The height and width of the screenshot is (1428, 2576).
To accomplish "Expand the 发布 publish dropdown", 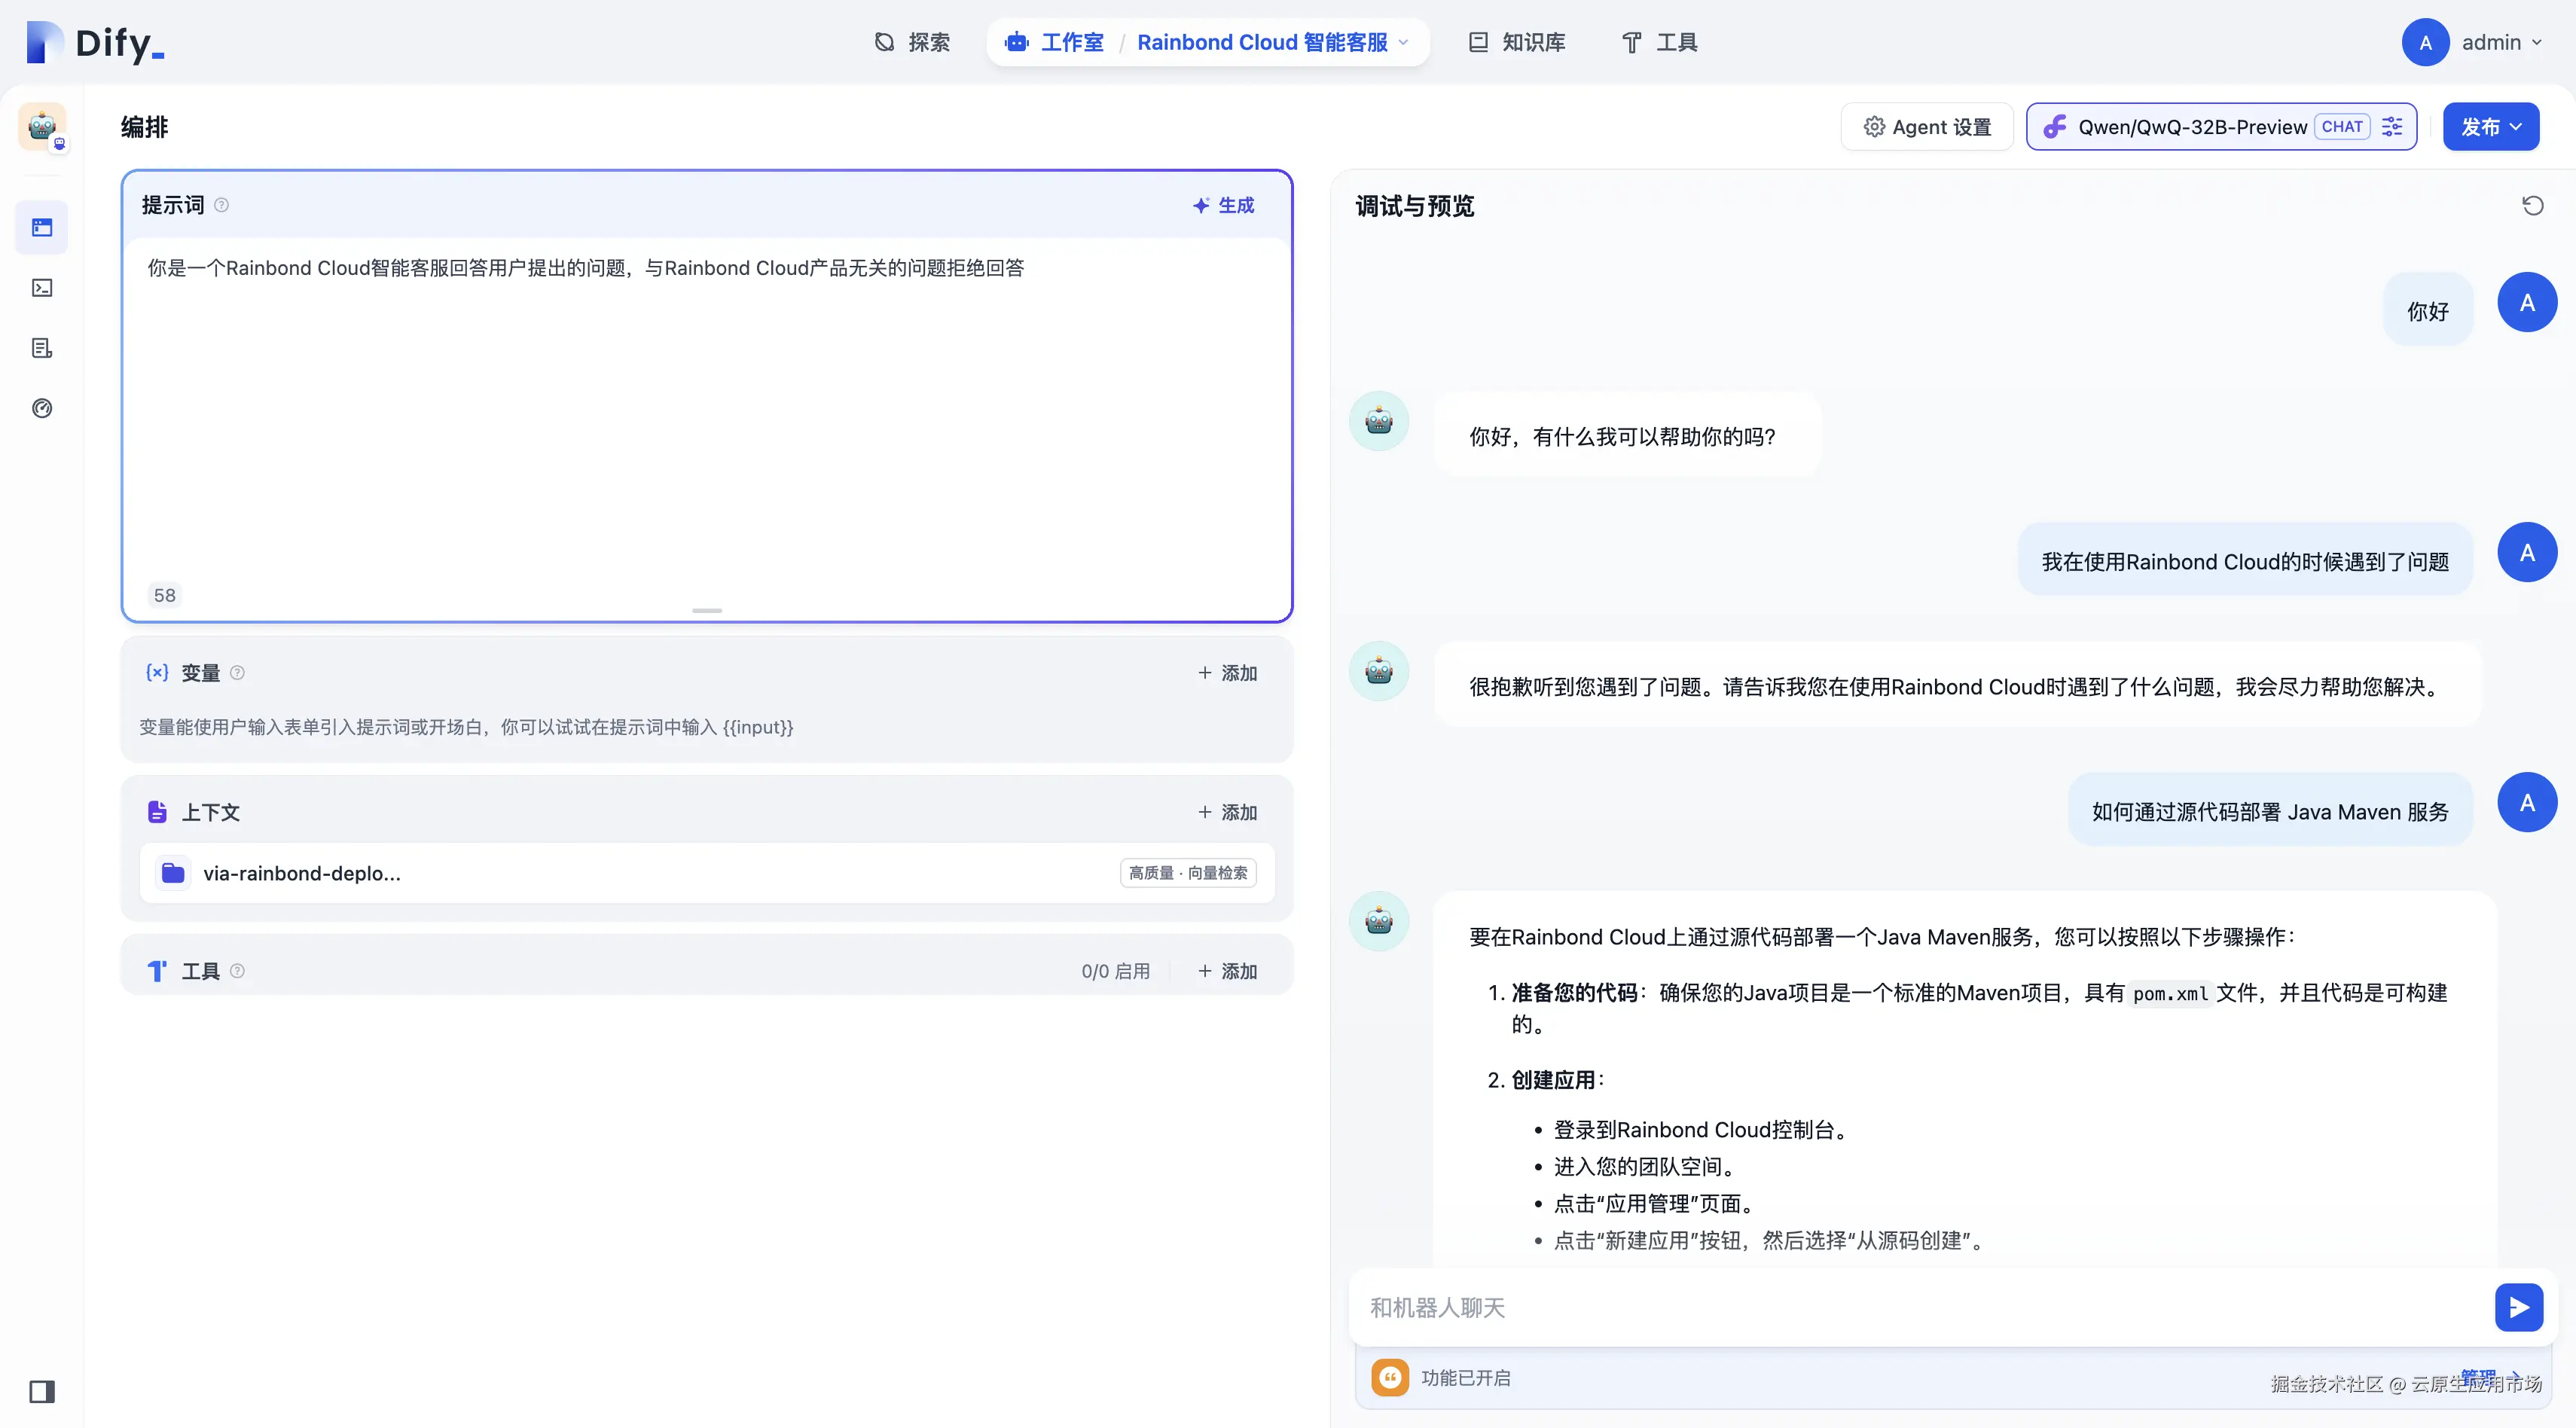I will click(x=2490, y=127).
